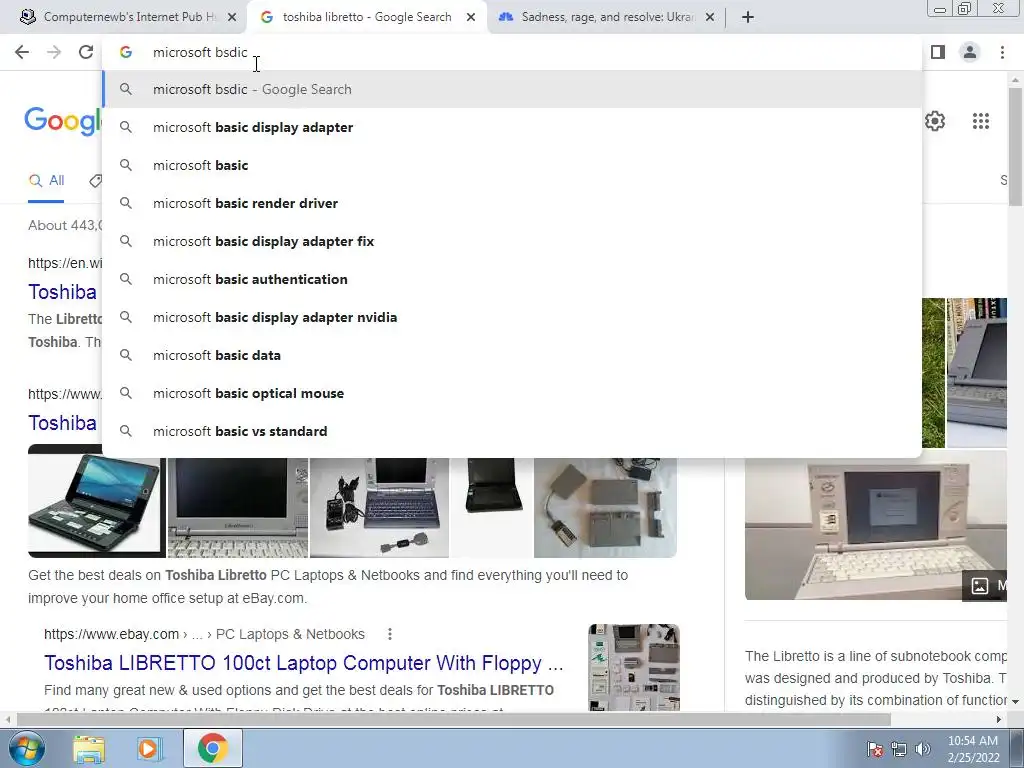Open the eBay result thumbnail image
The height and width of the screenshot is (768, 1024).
pyautogui.click(x=633, y=667)
